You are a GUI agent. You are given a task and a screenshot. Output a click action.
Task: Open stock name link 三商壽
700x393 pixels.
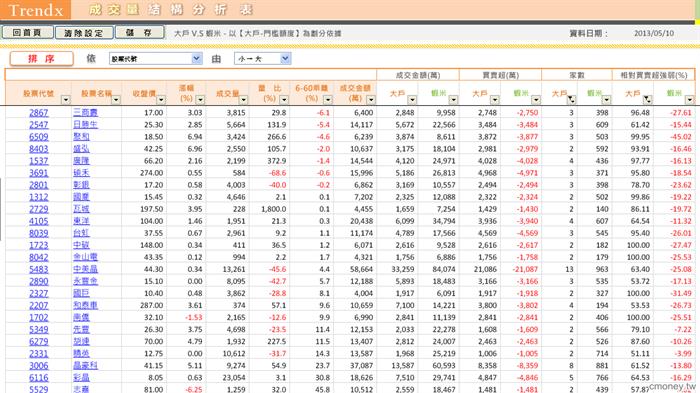click(85, 113)
